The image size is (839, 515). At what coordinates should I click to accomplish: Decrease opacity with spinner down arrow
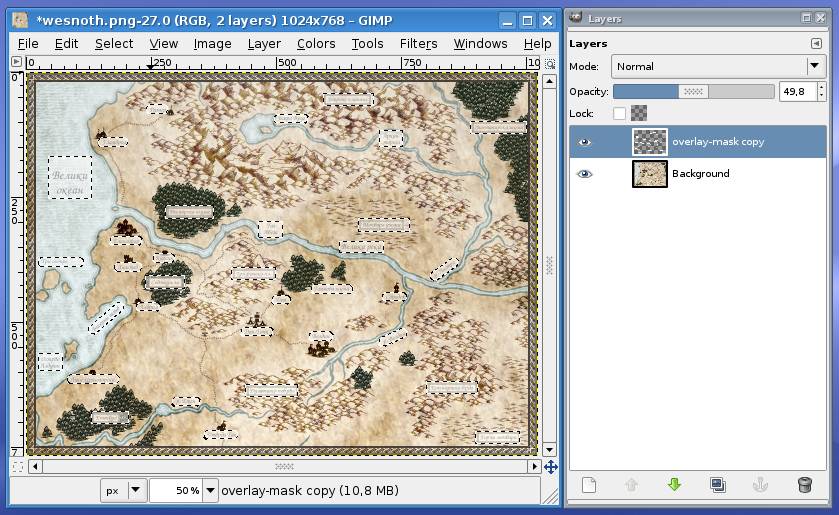tap(821, 96)
